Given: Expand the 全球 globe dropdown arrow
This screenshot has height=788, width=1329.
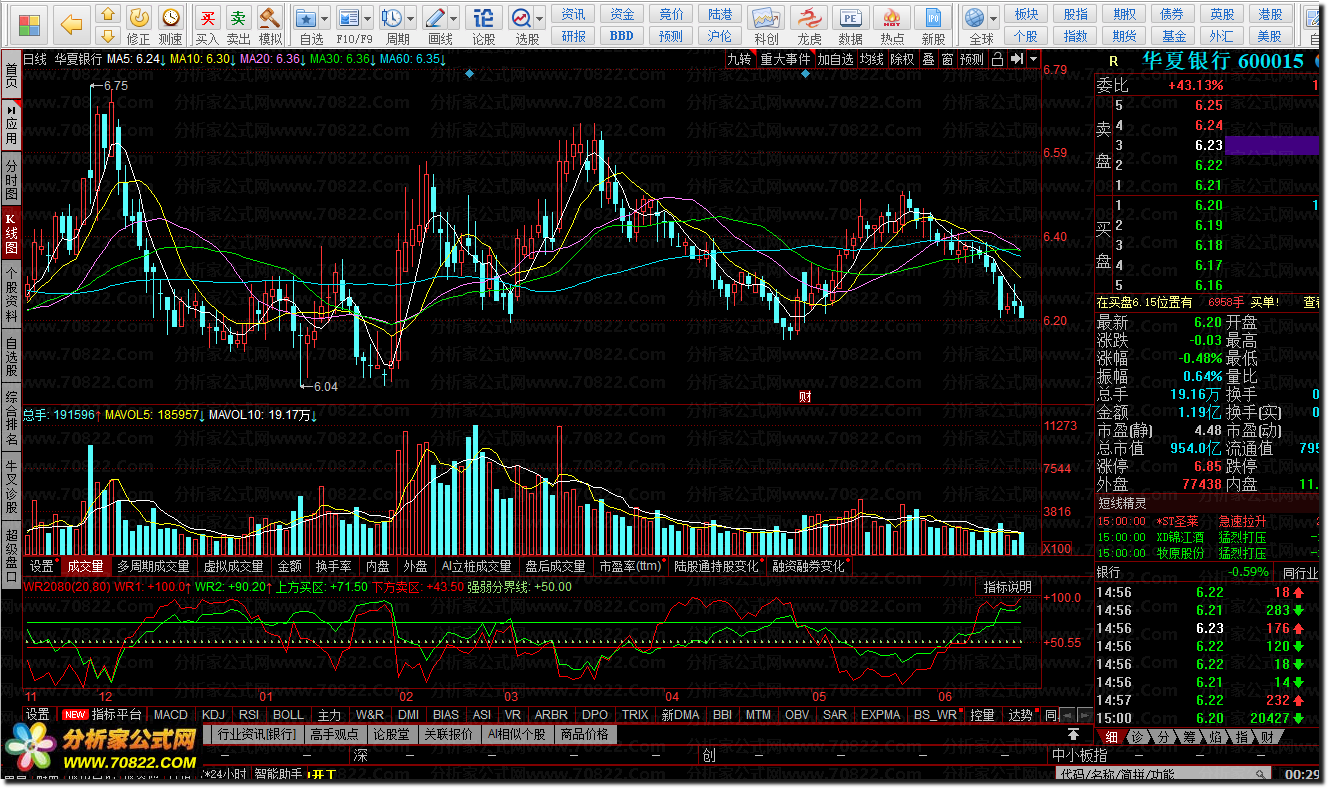Looking at the screenshot, I should click(x=993, y=19).
